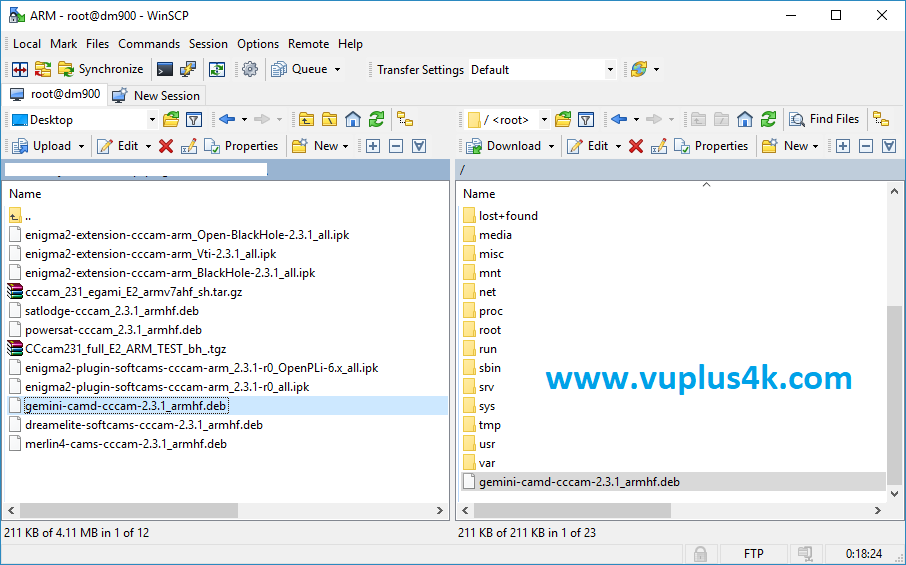Rename selected remote file icon
Viewport: 906px width, 565px height.
tap(659, 146)
